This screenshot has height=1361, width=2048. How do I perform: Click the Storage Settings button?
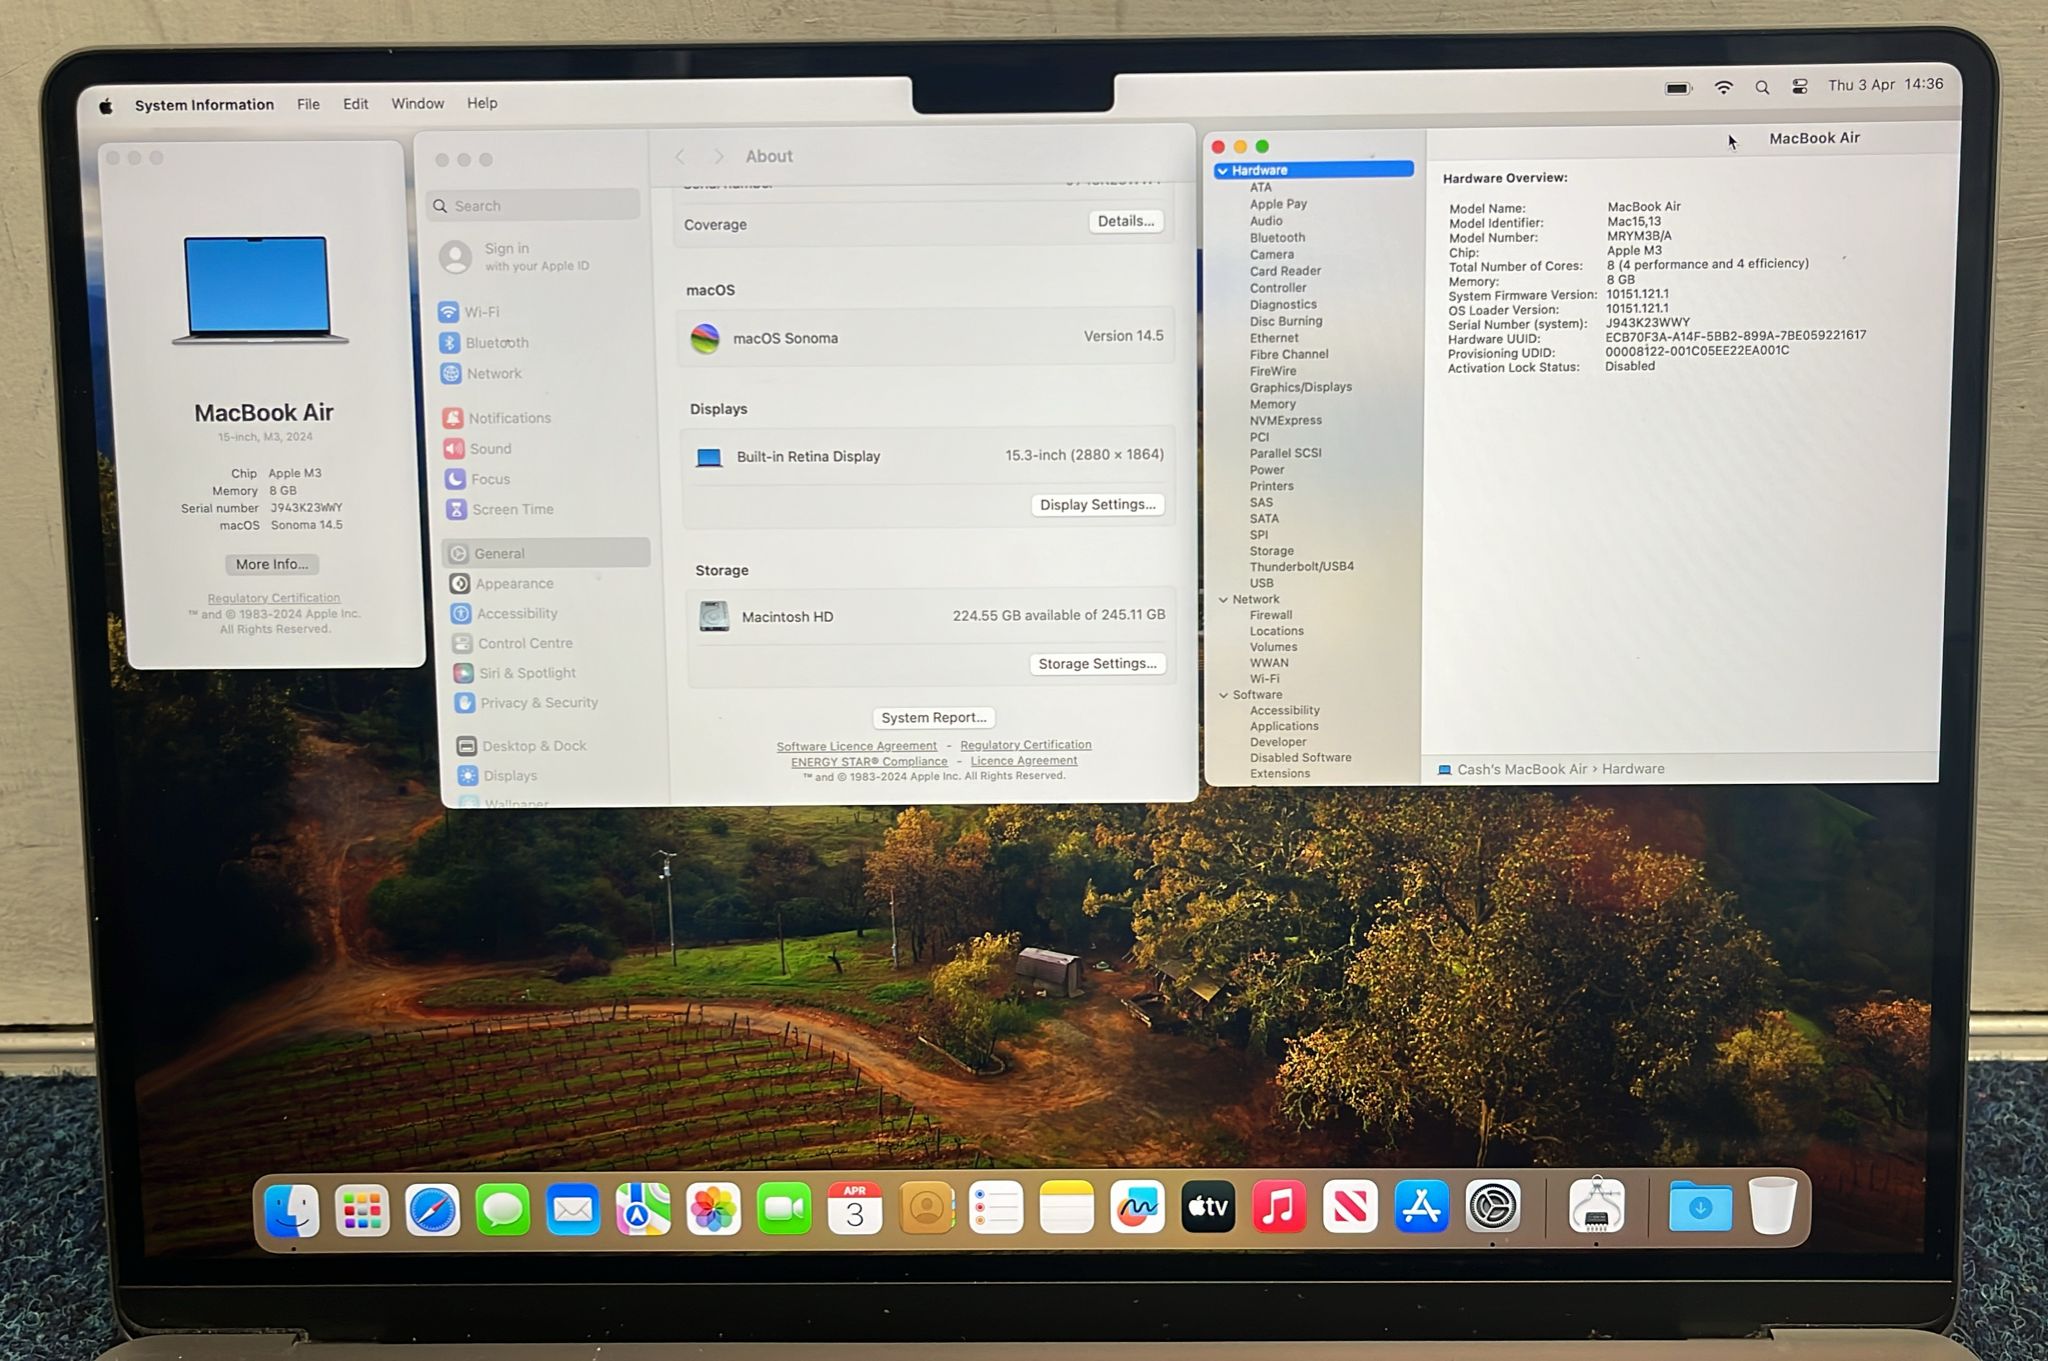pos(1097,664)
